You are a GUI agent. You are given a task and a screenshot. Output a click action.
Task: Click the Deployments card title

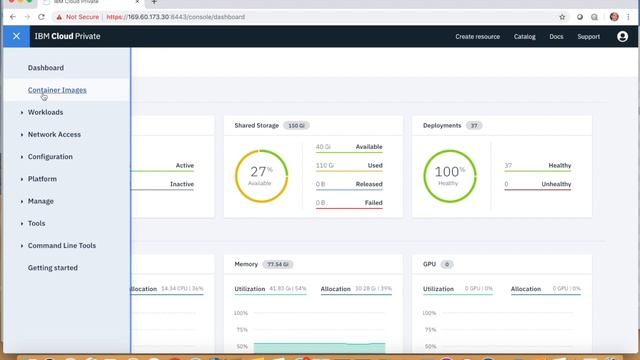click(x=442, y=126)
